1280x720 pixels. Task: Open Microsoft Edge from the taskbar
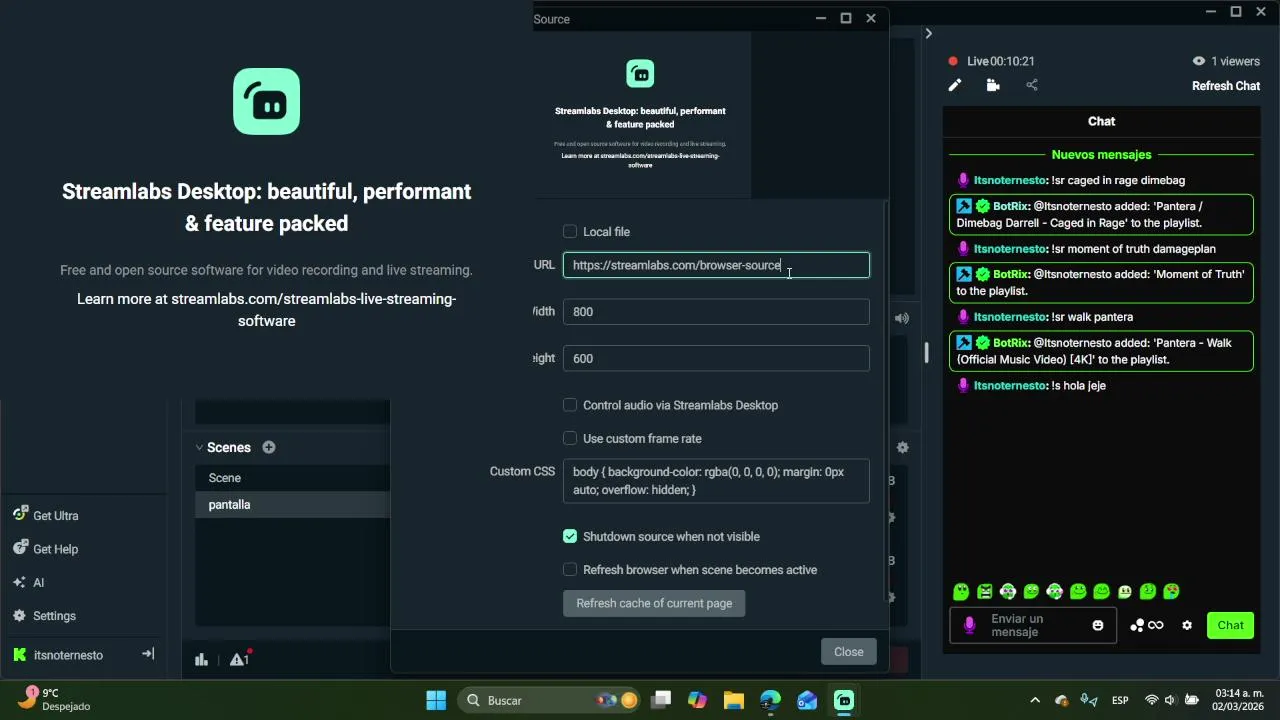[x=770, y=700]
